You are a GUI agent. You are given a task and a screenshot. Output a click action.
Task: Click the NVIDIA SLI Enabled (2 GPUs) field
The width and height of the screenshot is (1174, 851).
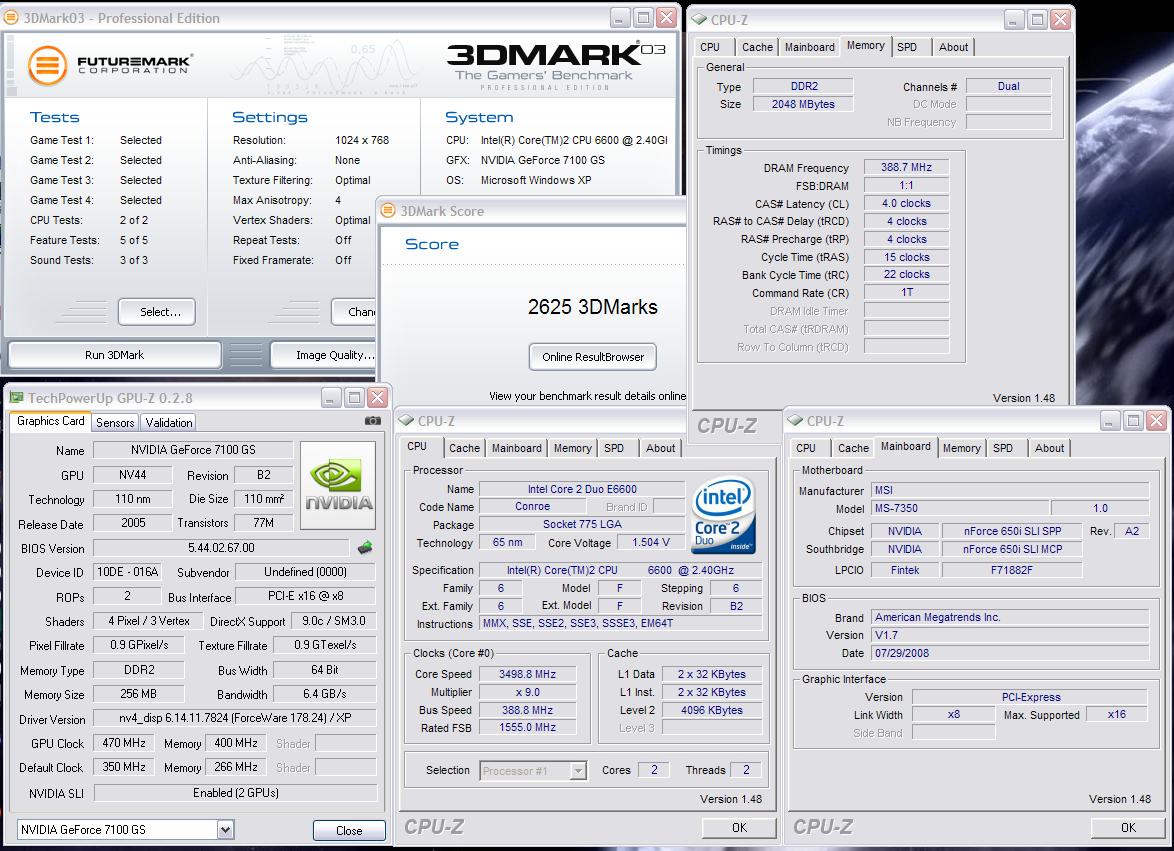click(235, 793)
